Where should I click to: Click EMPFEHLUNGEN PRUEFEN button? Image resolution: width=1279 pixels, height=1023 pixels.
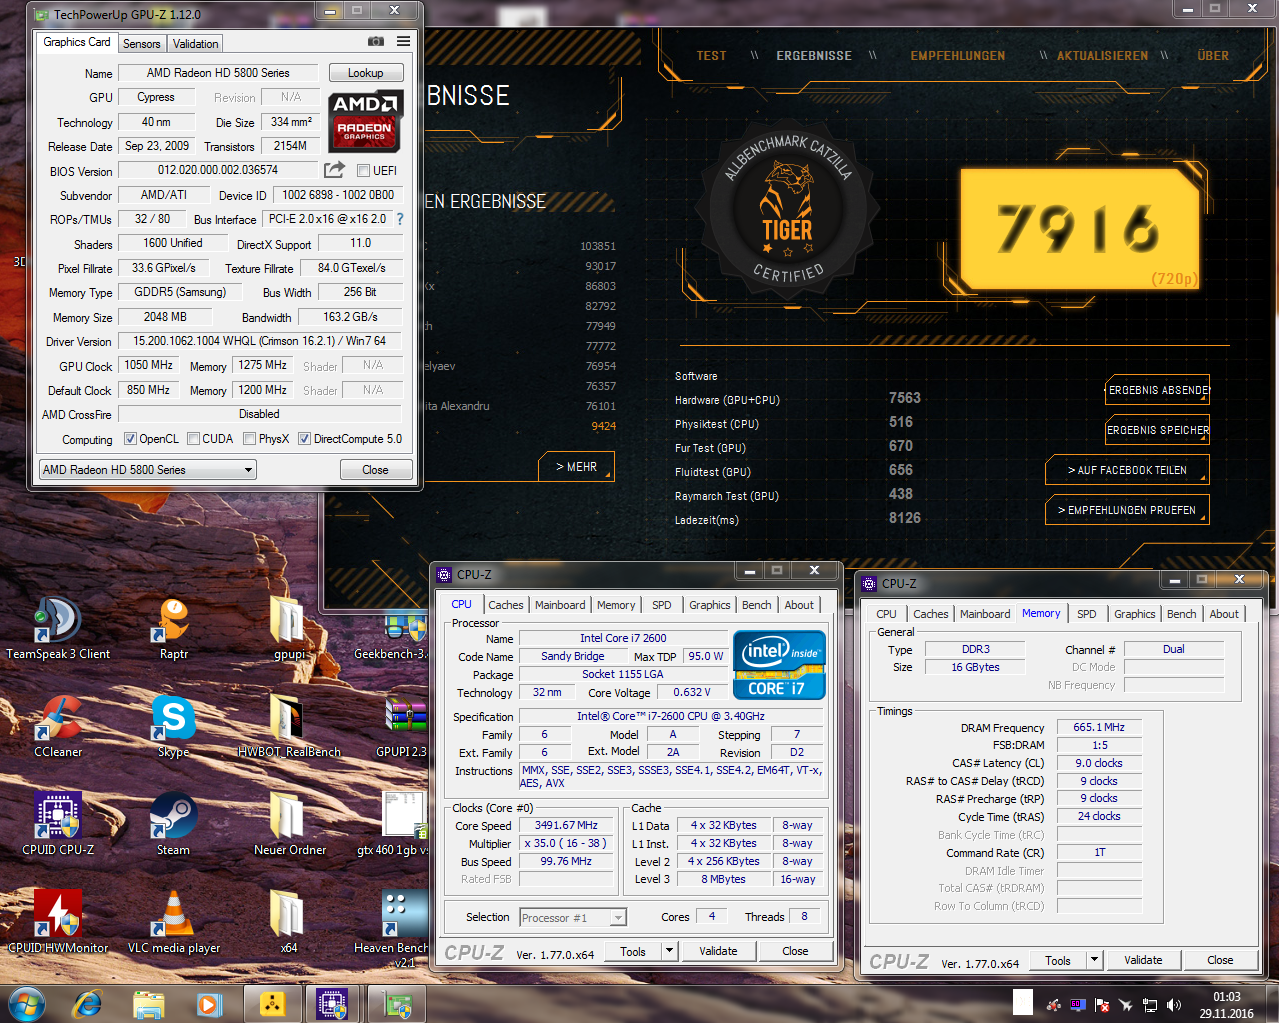point(1127,510)
